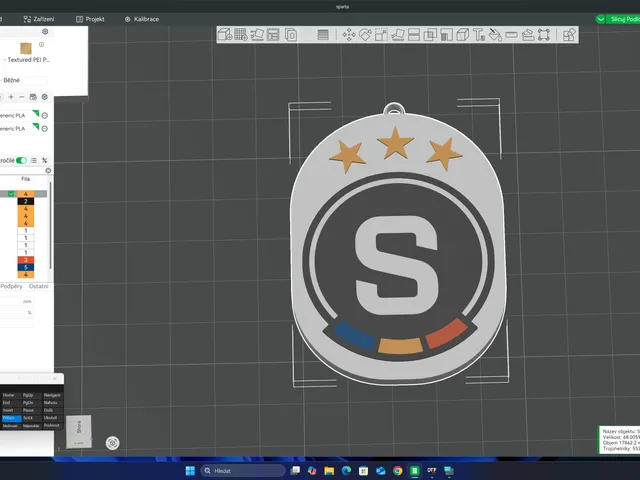Open the Variable layer height tool
The width and height of the screenshot is (640, 480).
click(323, 35)
